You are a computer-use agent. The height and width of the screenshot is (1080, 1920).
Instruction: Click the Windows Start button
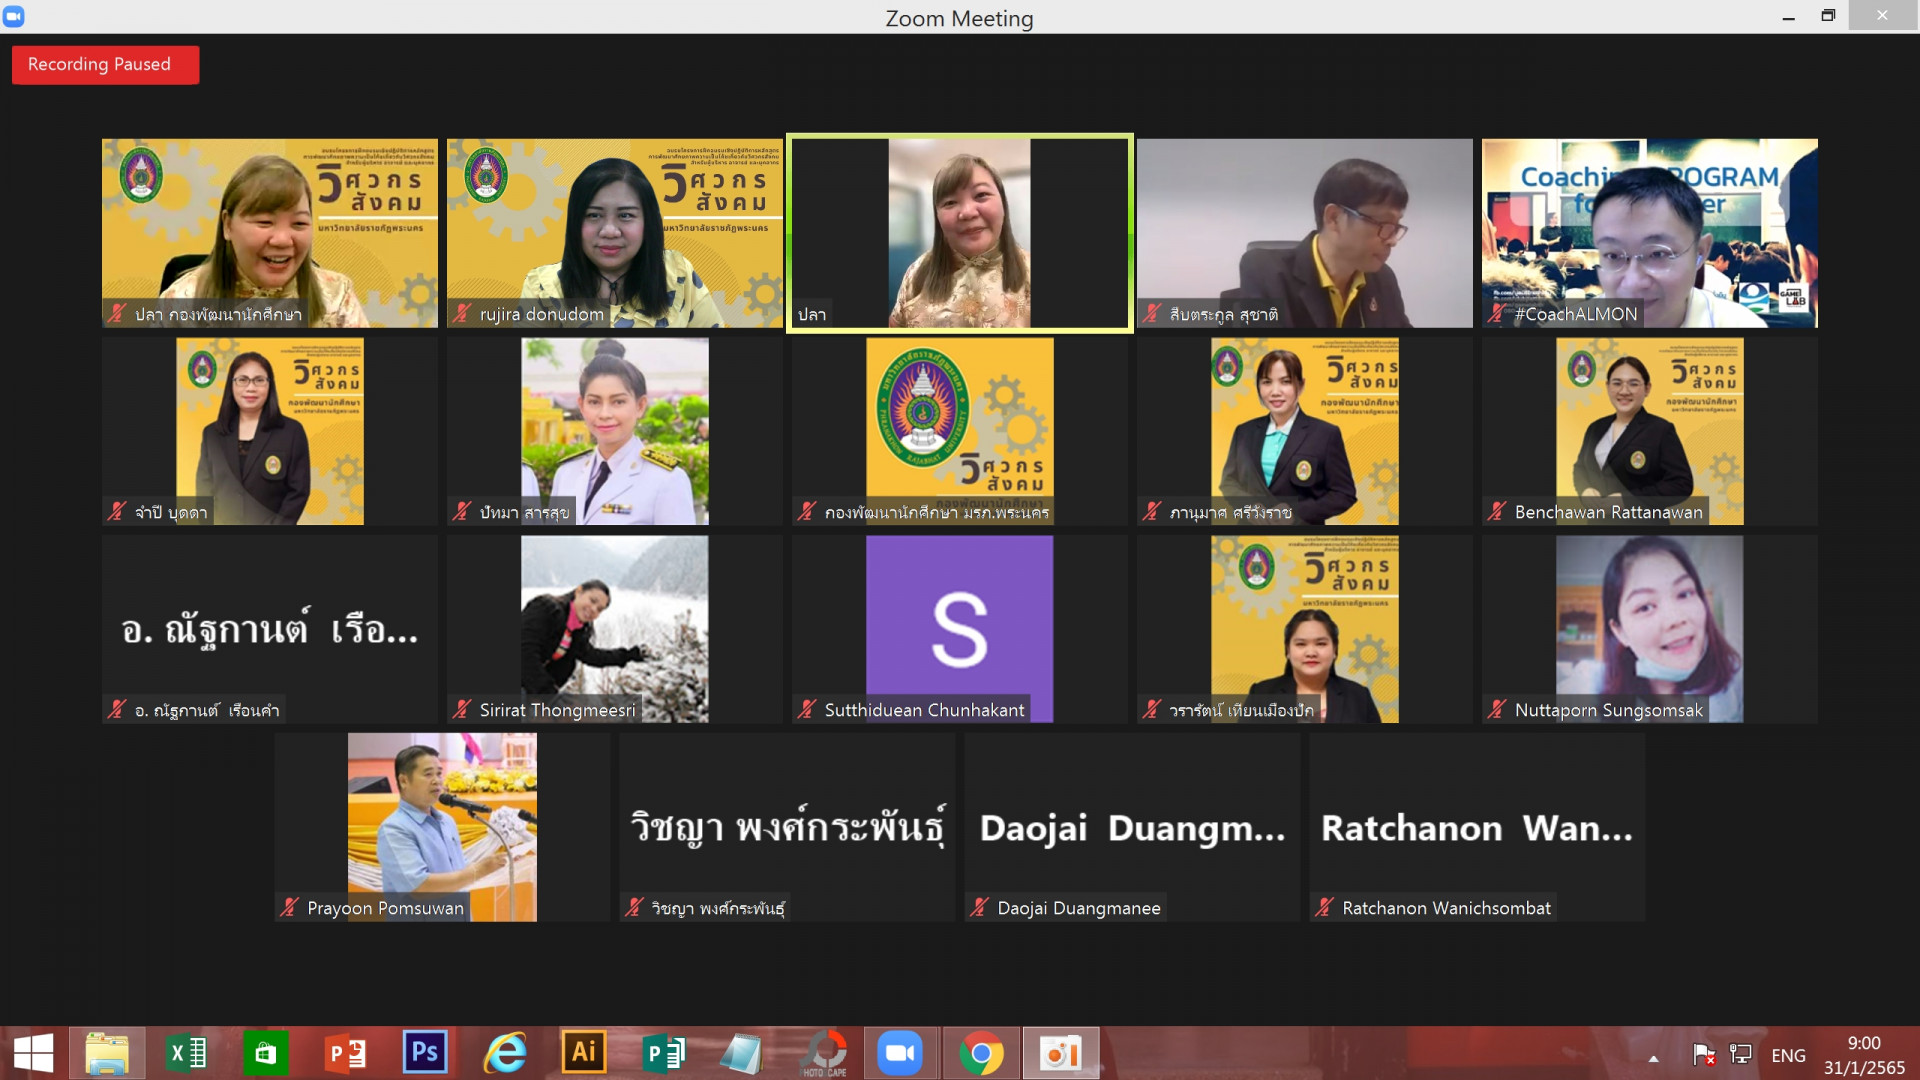click(33, 1053)
